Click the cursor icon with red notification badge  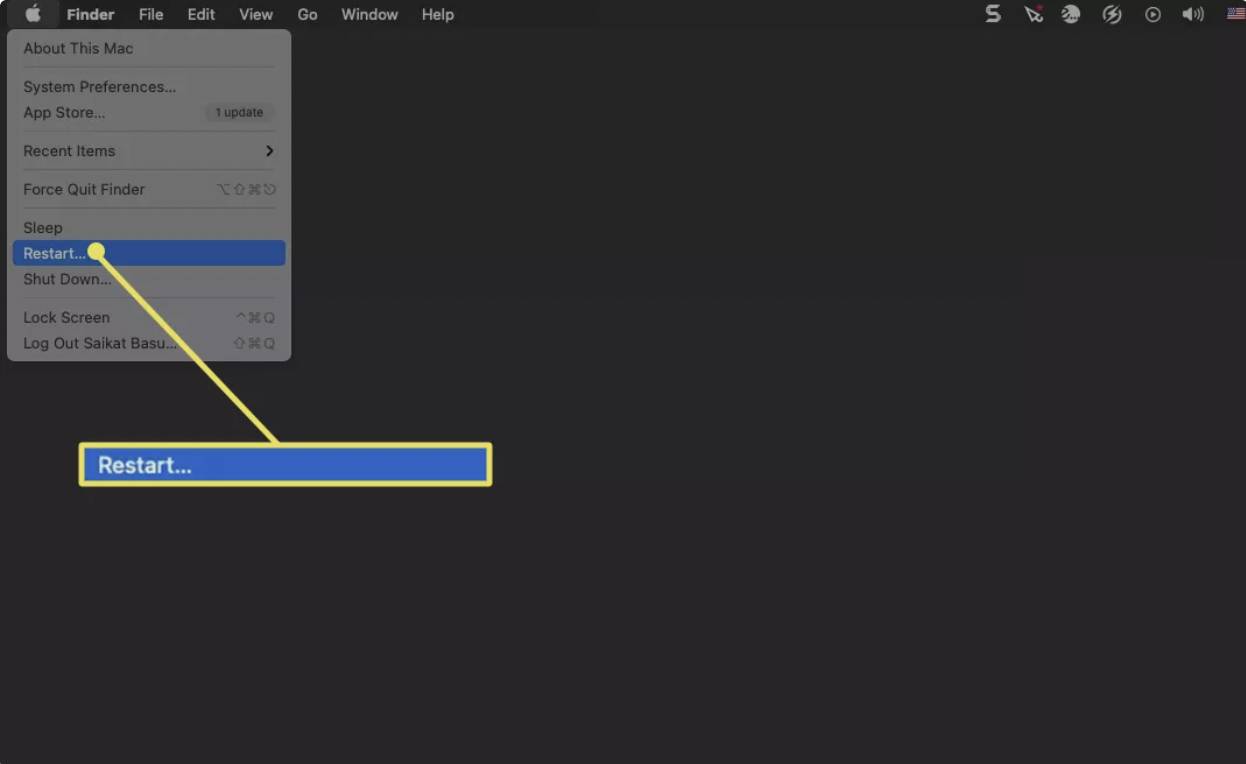1032,14
